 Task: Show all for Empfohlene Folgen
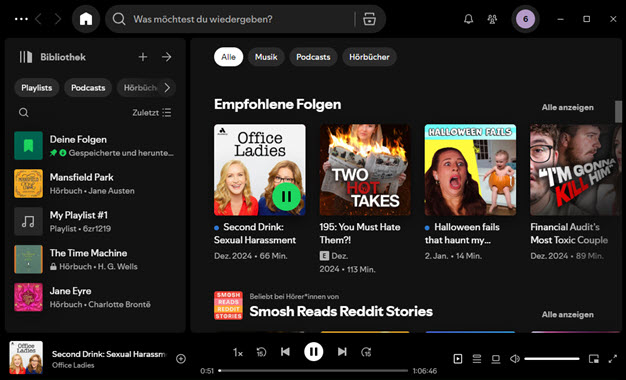567,107
